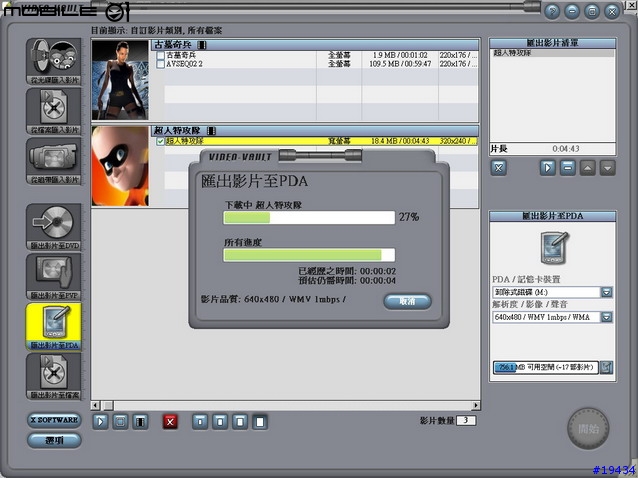Open import video from disc (從光碟匯入影片)
638x478 pixels.
coord(54,61)
